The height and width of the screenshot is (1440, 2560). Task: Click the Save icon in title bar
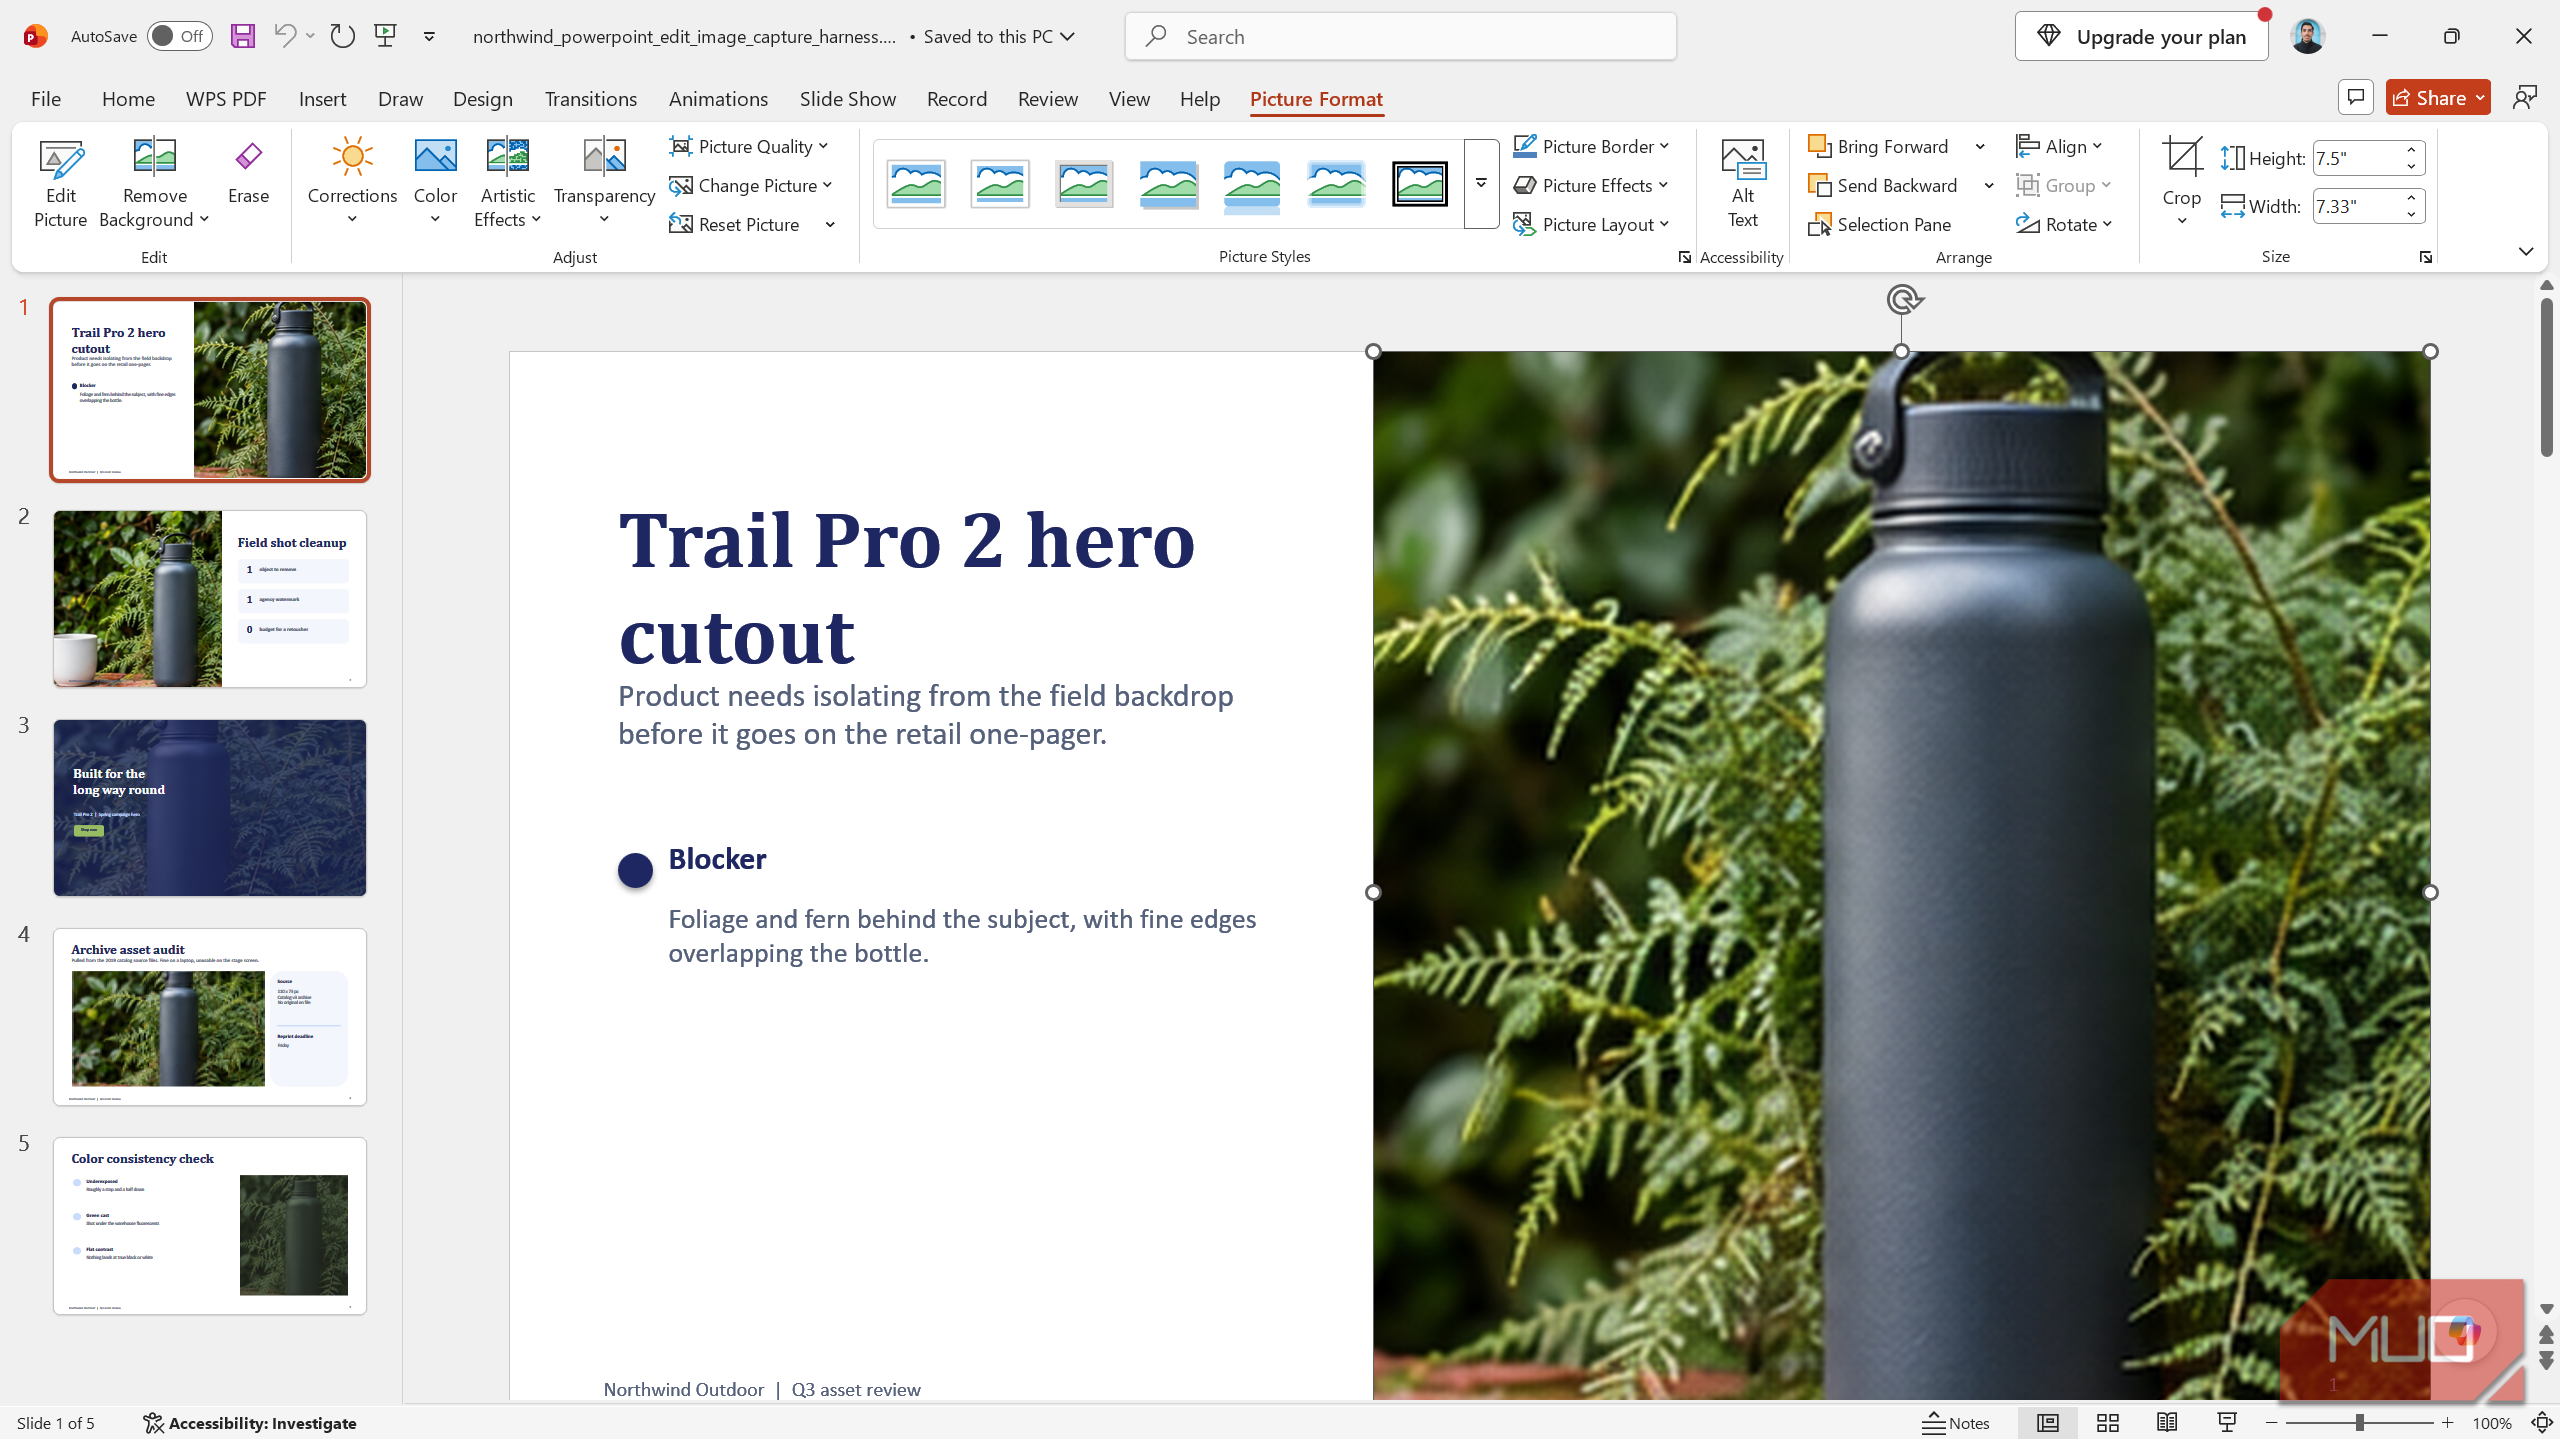[243, 36]
